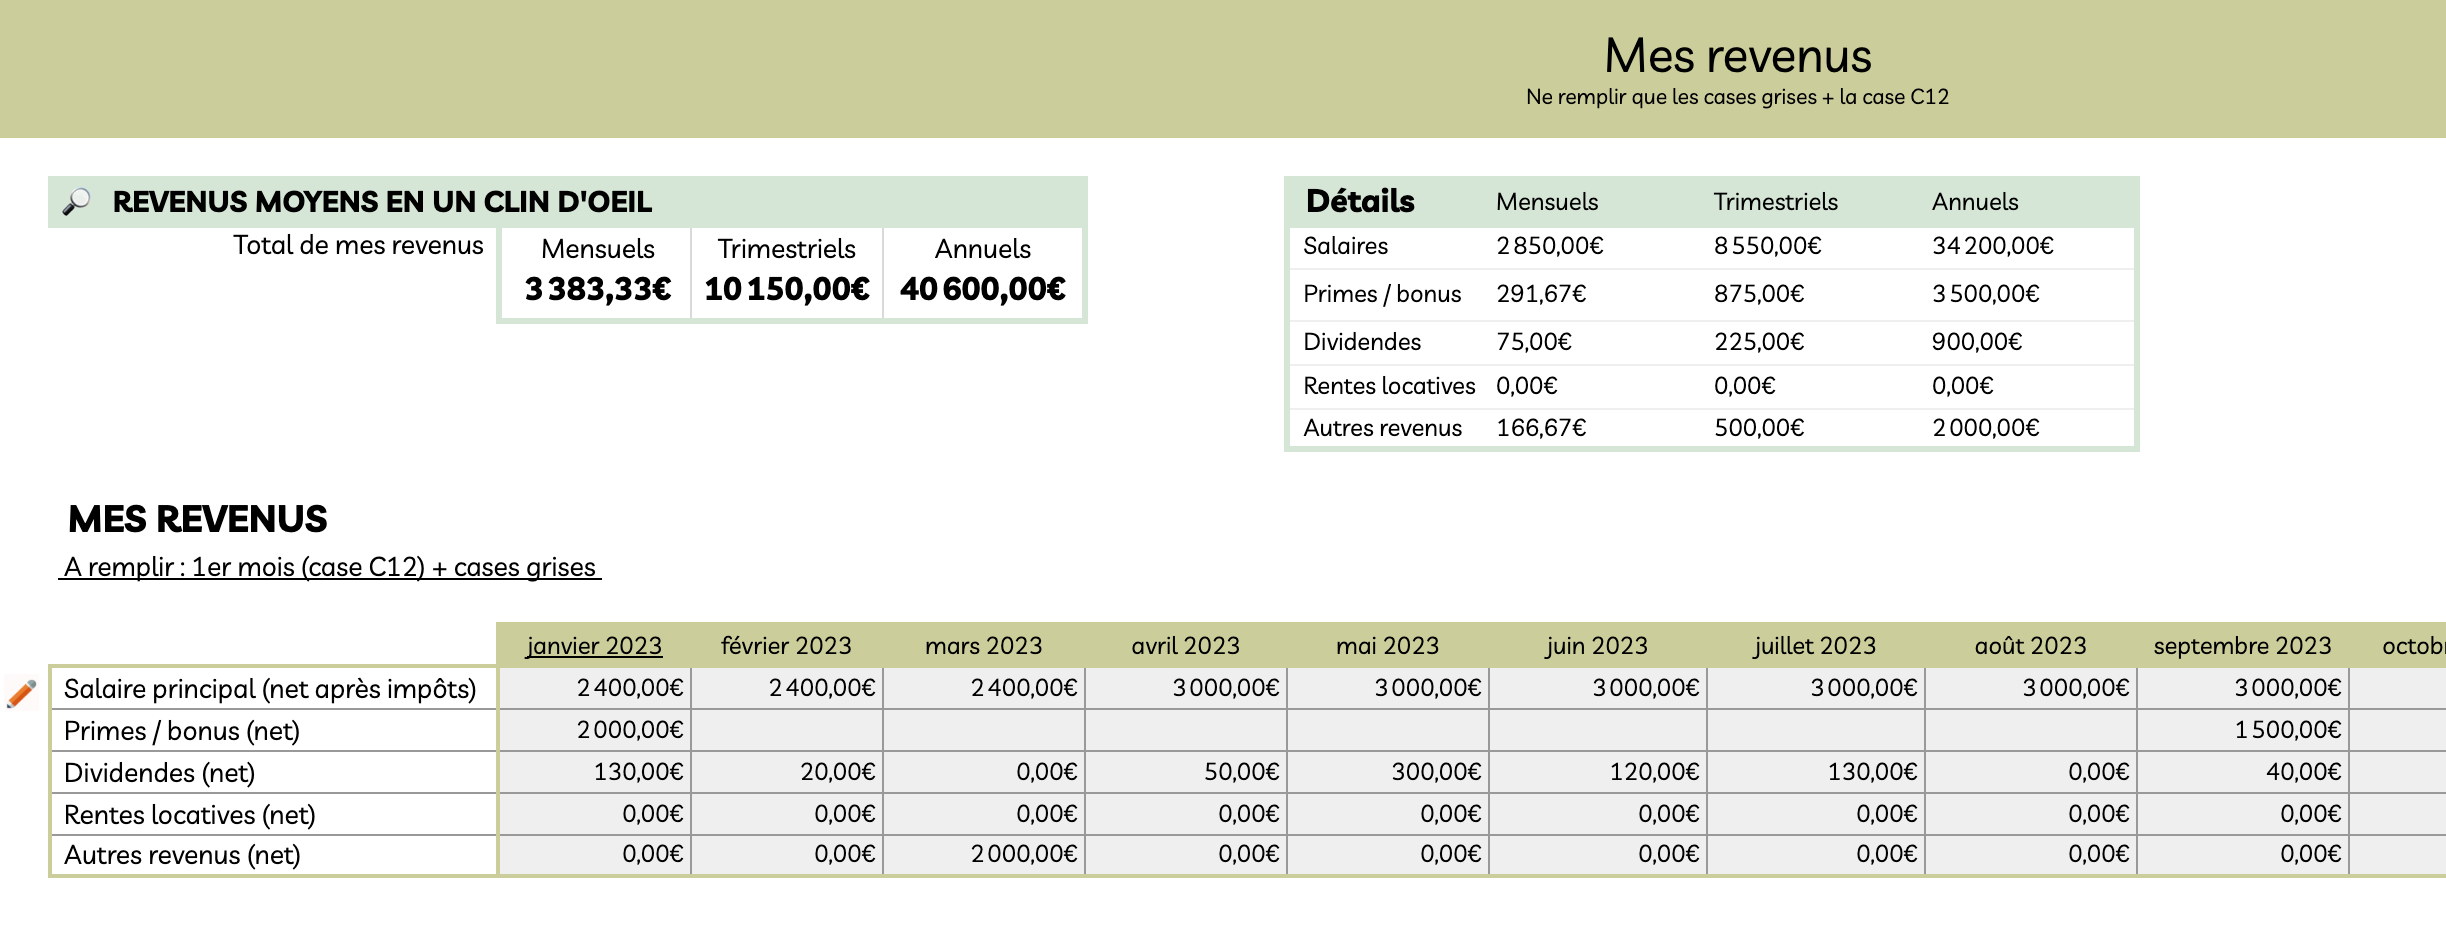Edit March Autres revenus cell 2 000,00€
The height and width of the screenshot is (938, 2446).
985,854
